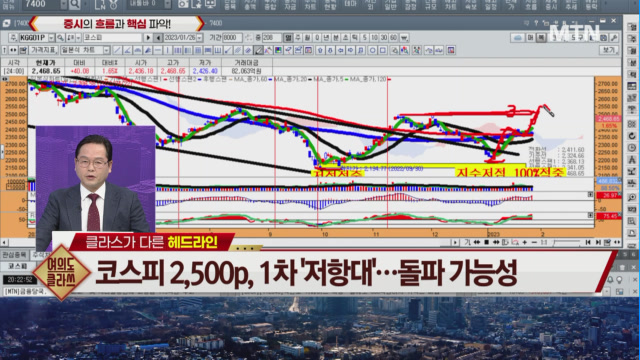
Task: Toggle the daily (일) period button
Action: tap(288, 38)
